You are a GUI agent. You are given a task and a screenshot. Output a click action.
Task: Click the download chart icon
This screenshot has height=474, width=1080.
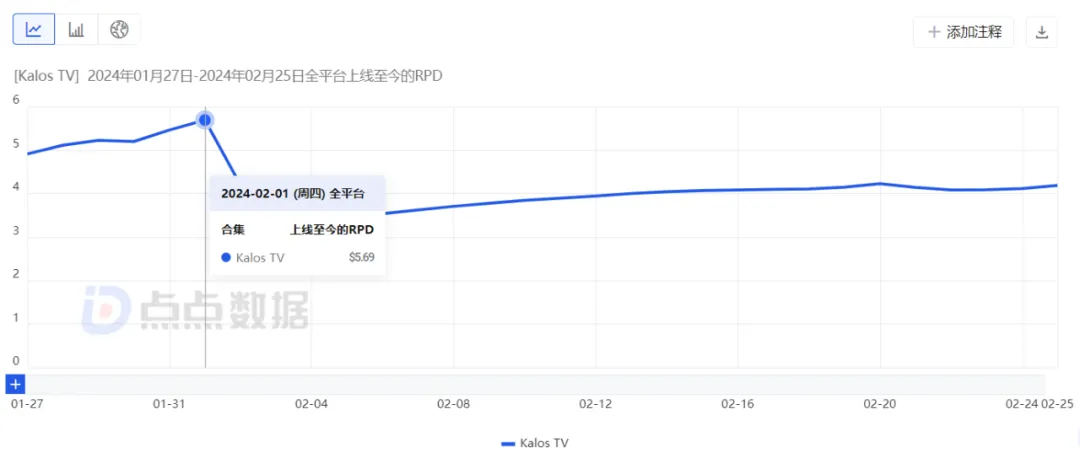pyautogui.click(x=1041, y=32)
